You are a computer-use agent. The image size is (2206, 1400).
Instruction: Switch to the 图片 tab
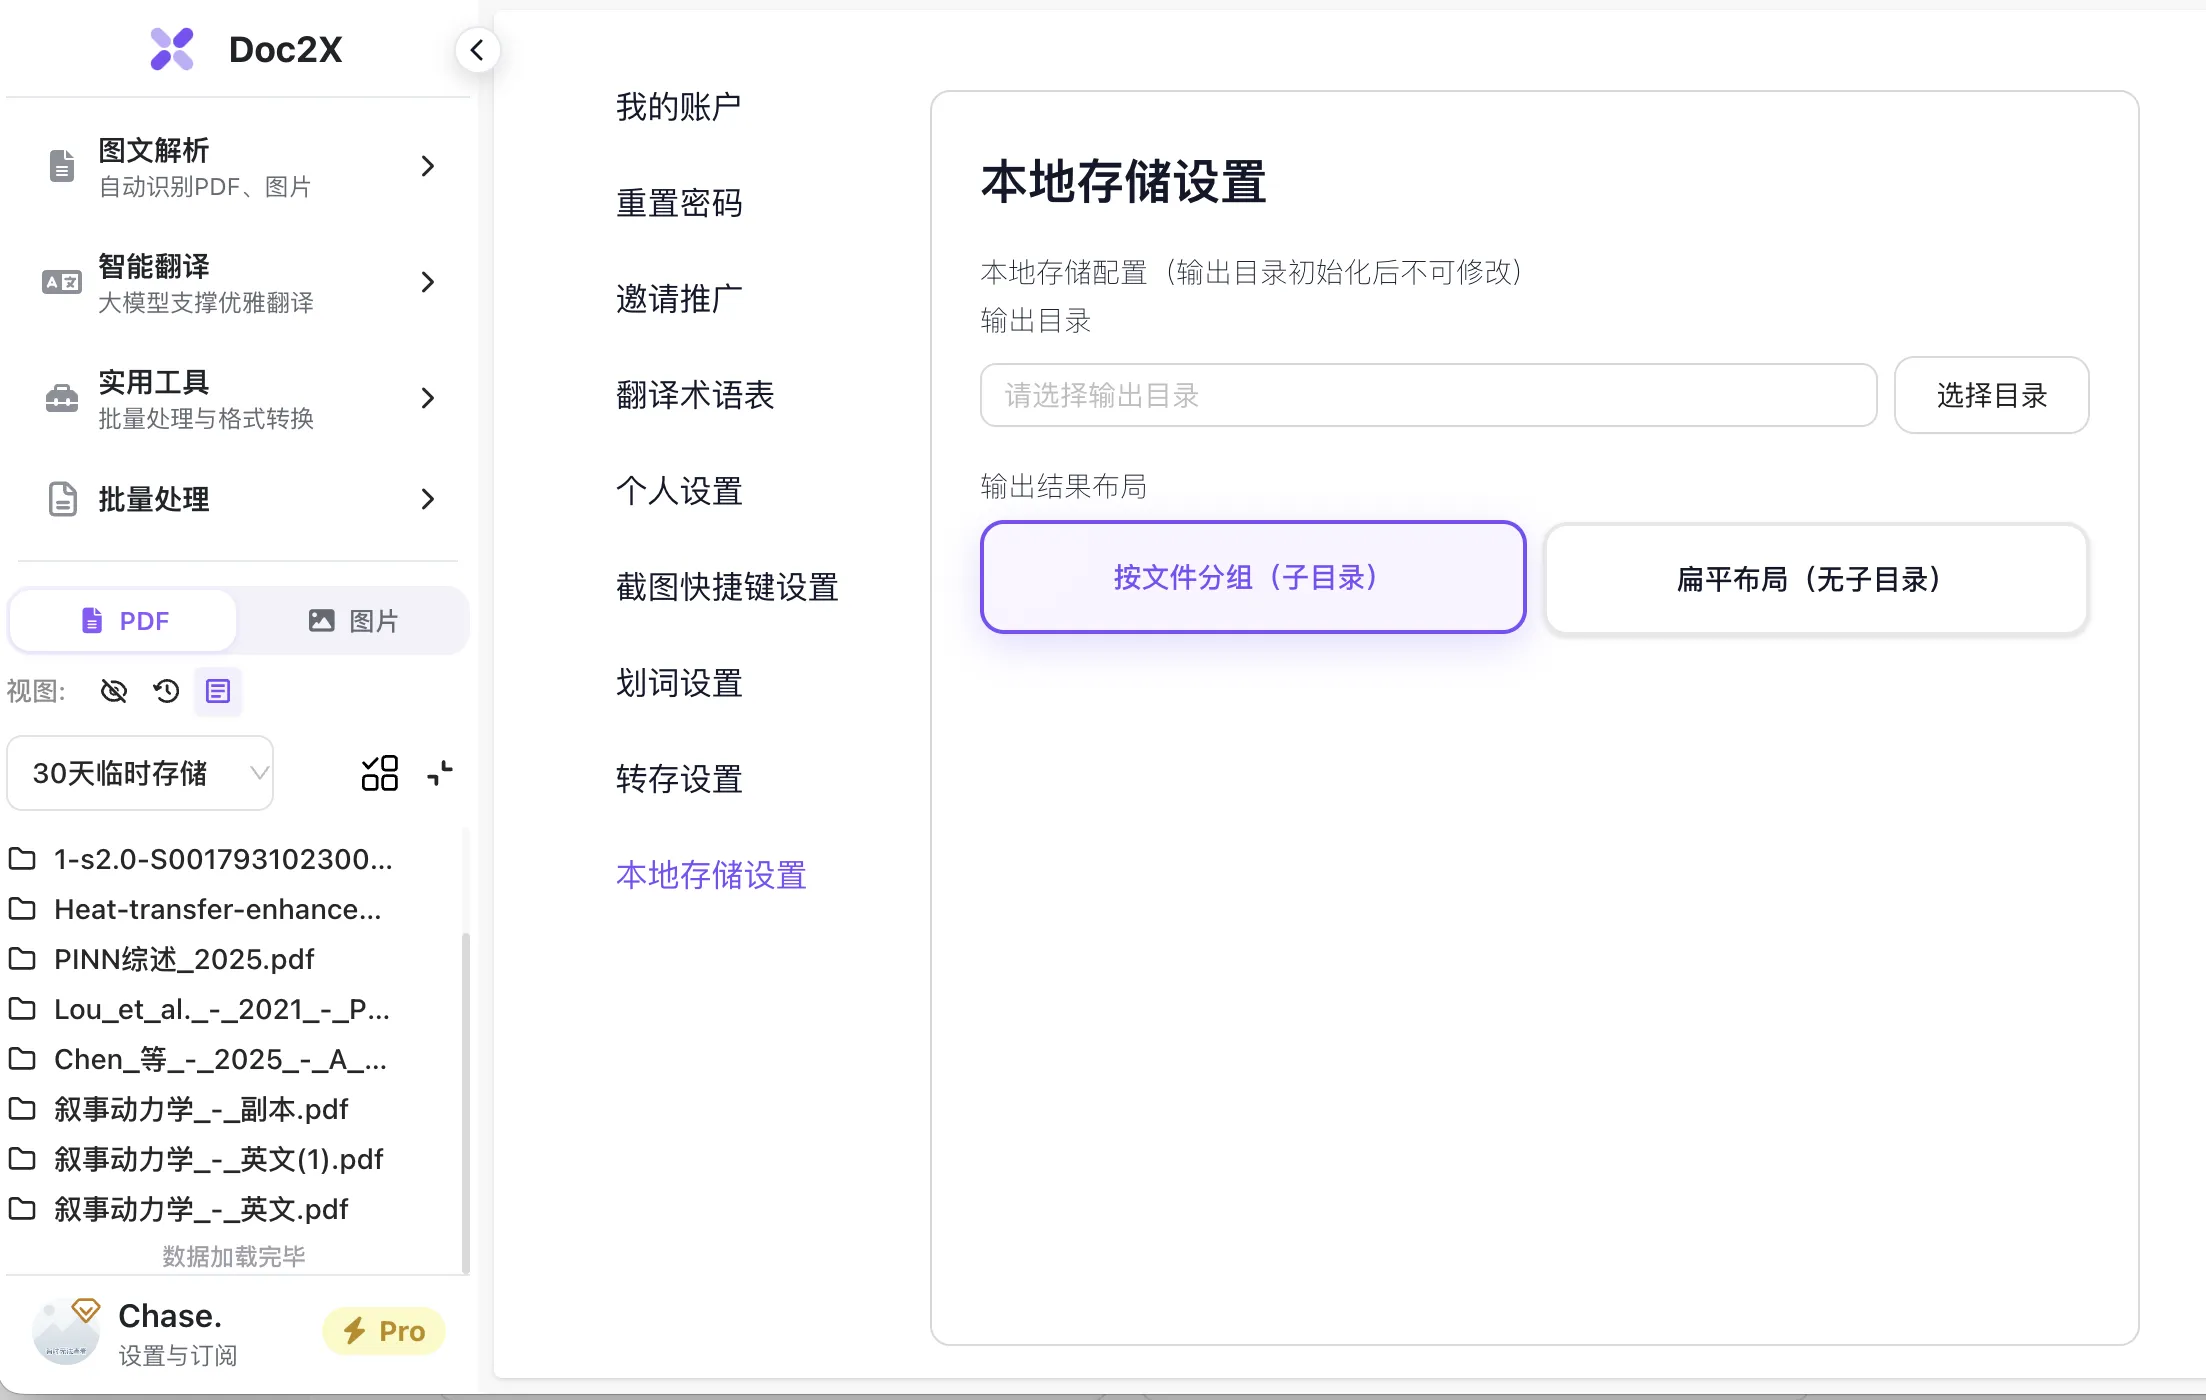click(x=353, y=621)
